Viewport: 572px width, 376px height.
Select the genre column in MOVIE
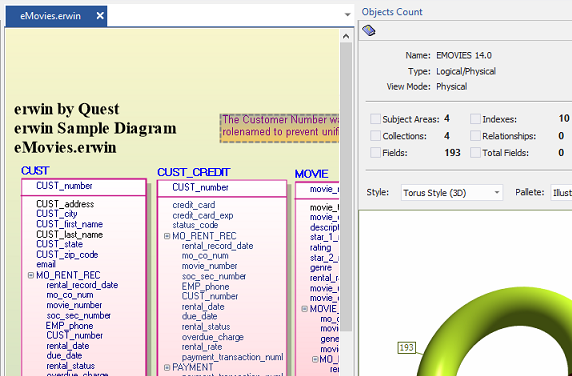click(x=321, y=268)
